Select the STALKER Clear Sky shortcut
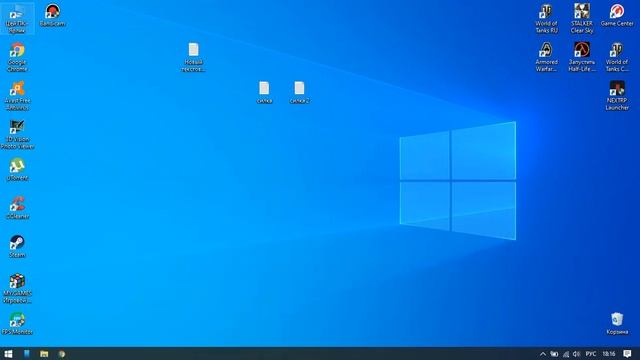The width and height of the screenshot is (640, 360). click(x=582, y=18)
